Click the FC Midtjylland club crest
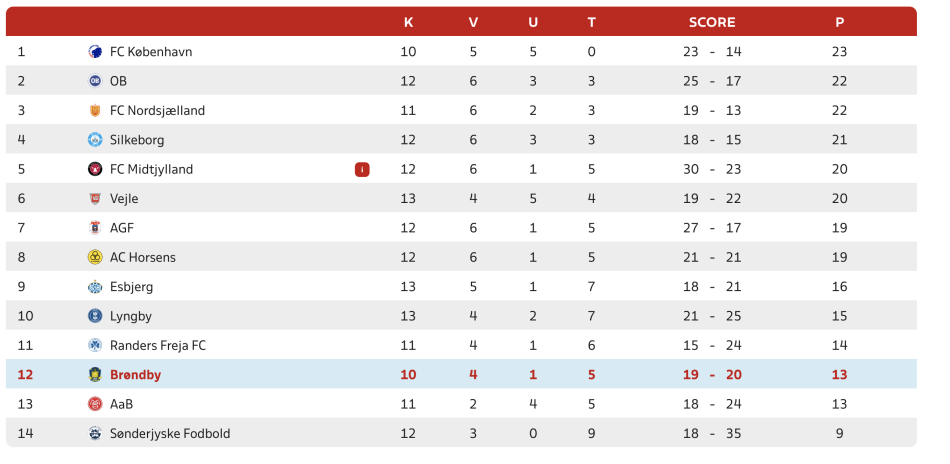Viewport: 950px width, 464px height. [x=95, y=169]
